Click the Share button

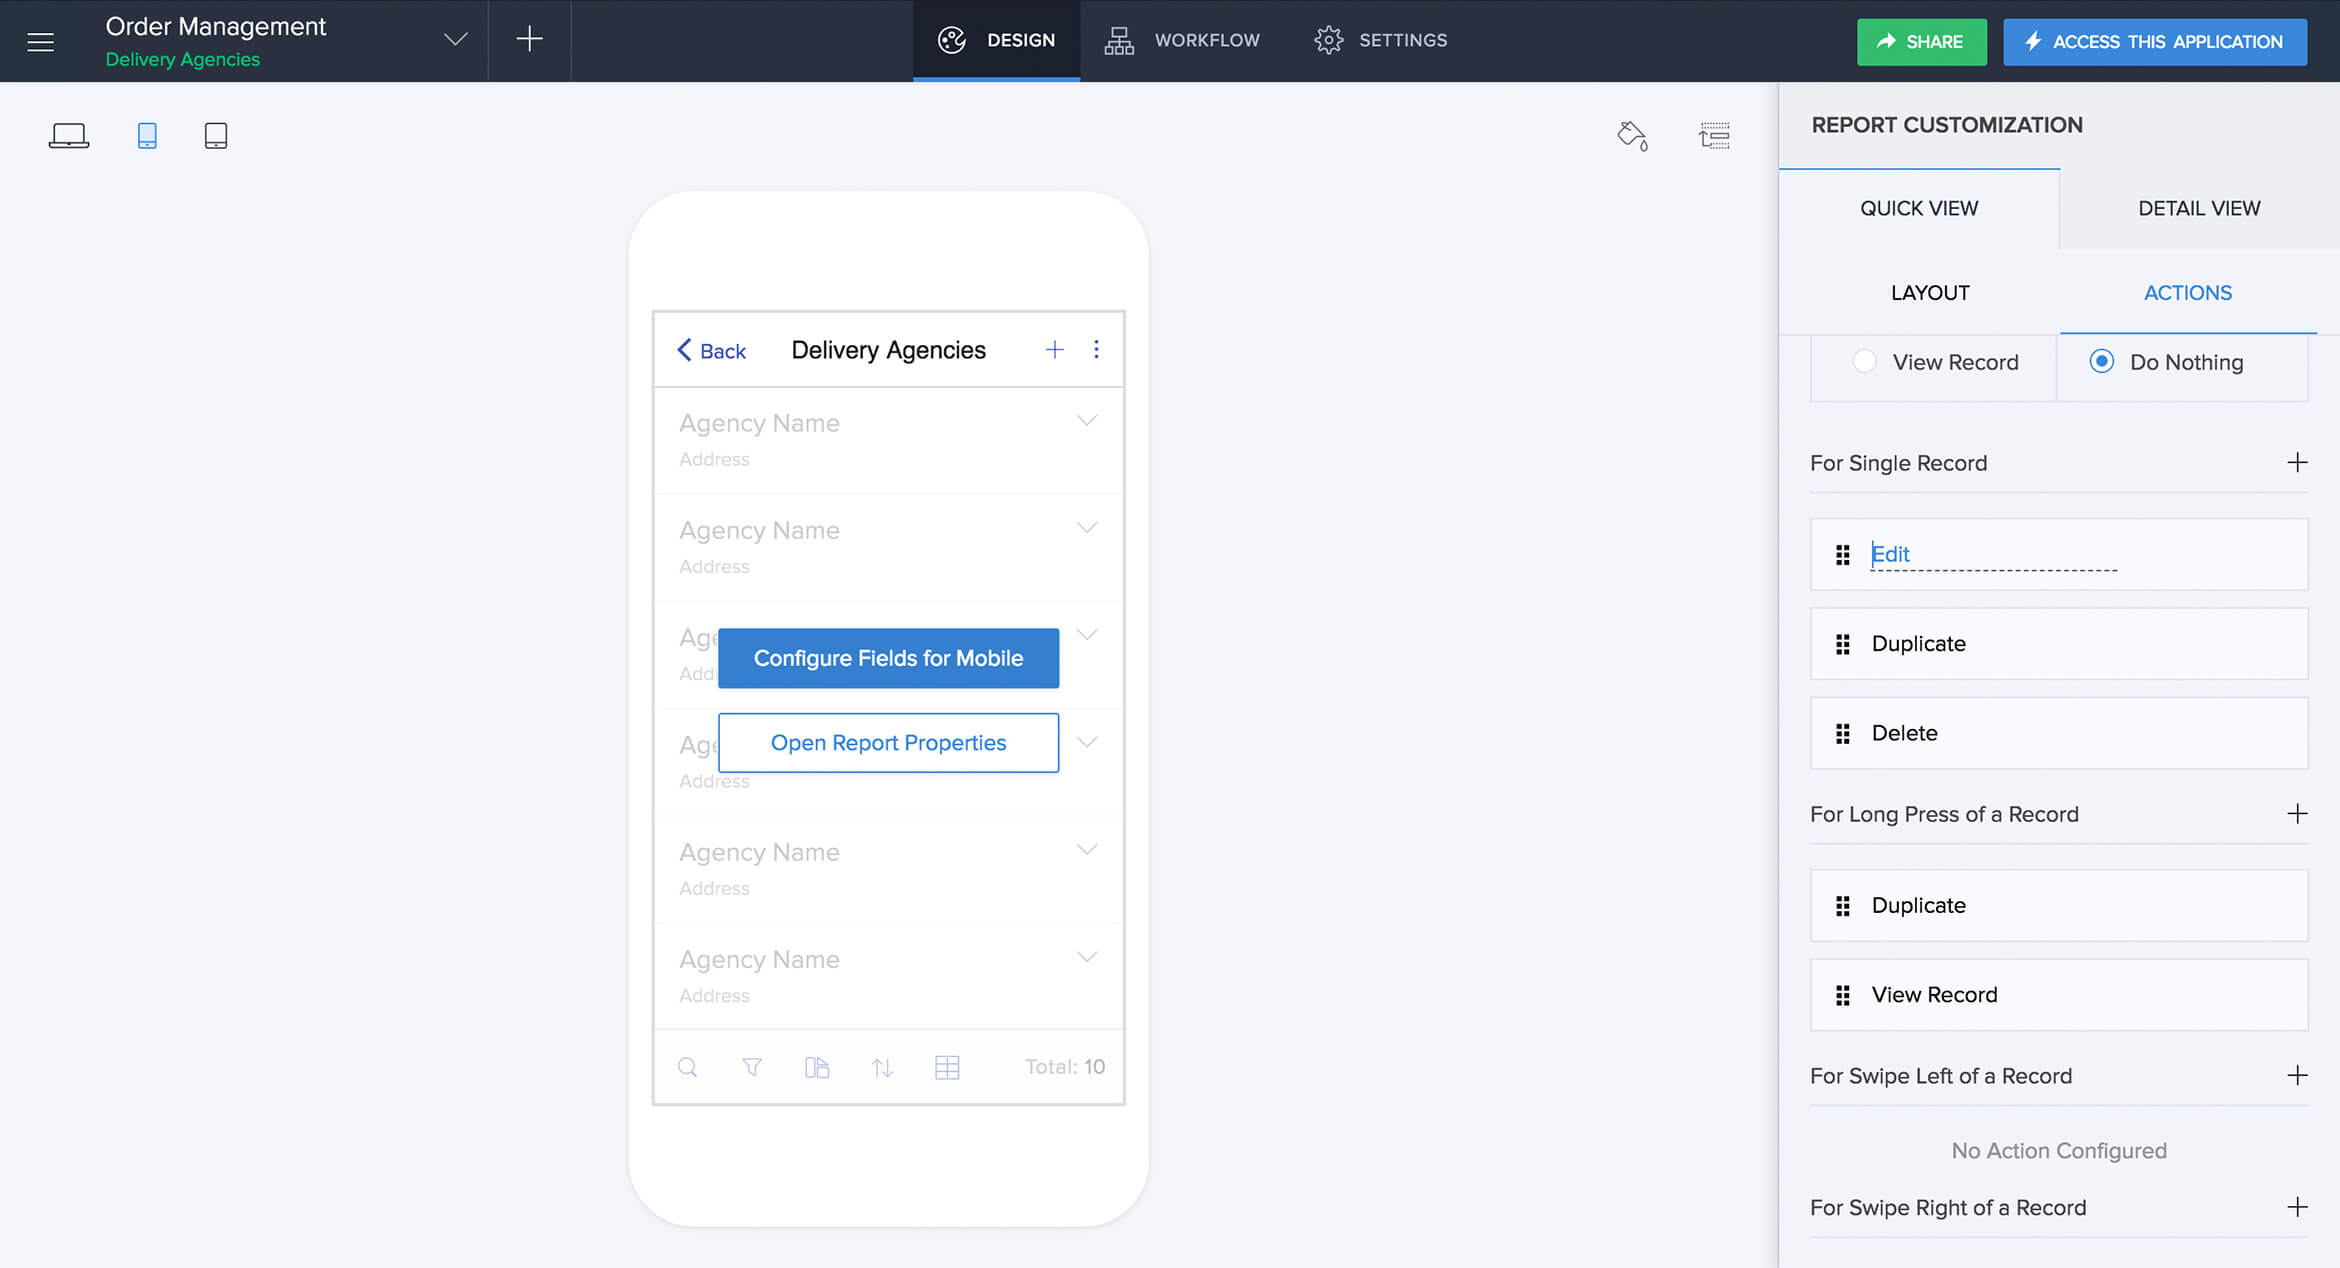pyautogui.click(x=1921, y=41)
